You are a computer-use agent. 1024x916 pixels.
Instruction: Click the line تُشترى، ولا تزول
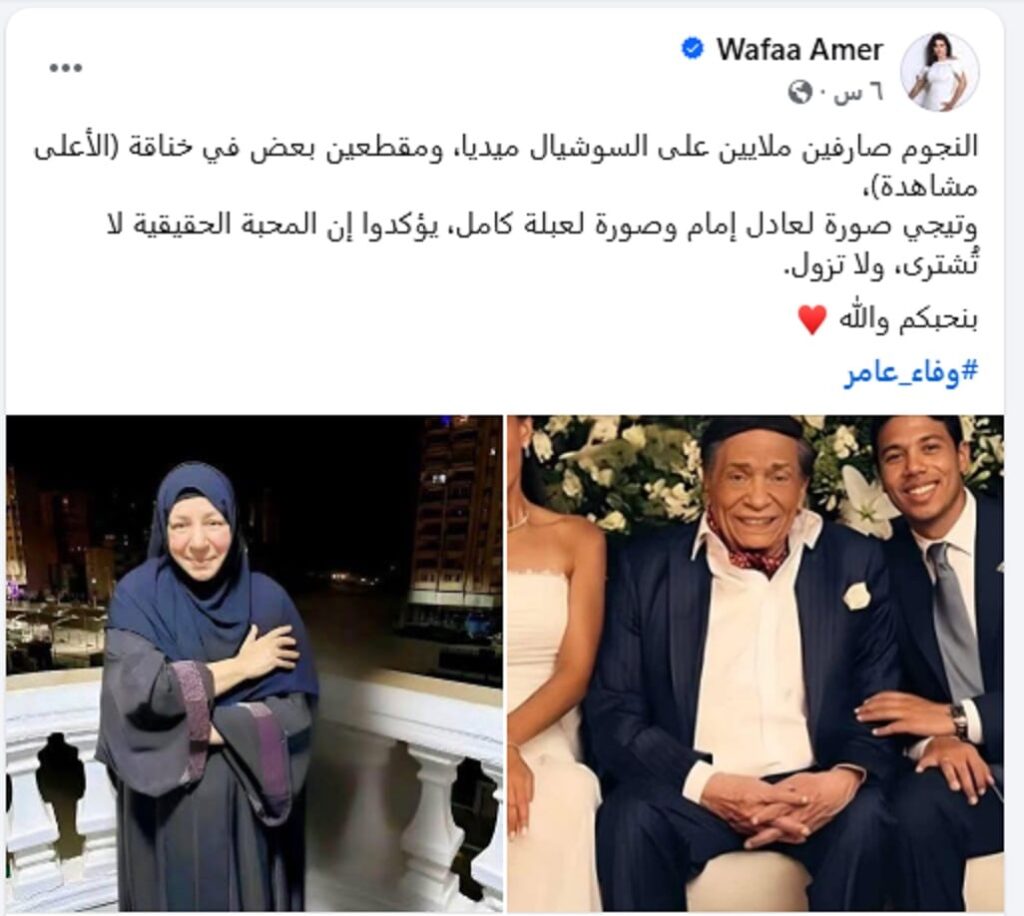(x=880, y=264)
